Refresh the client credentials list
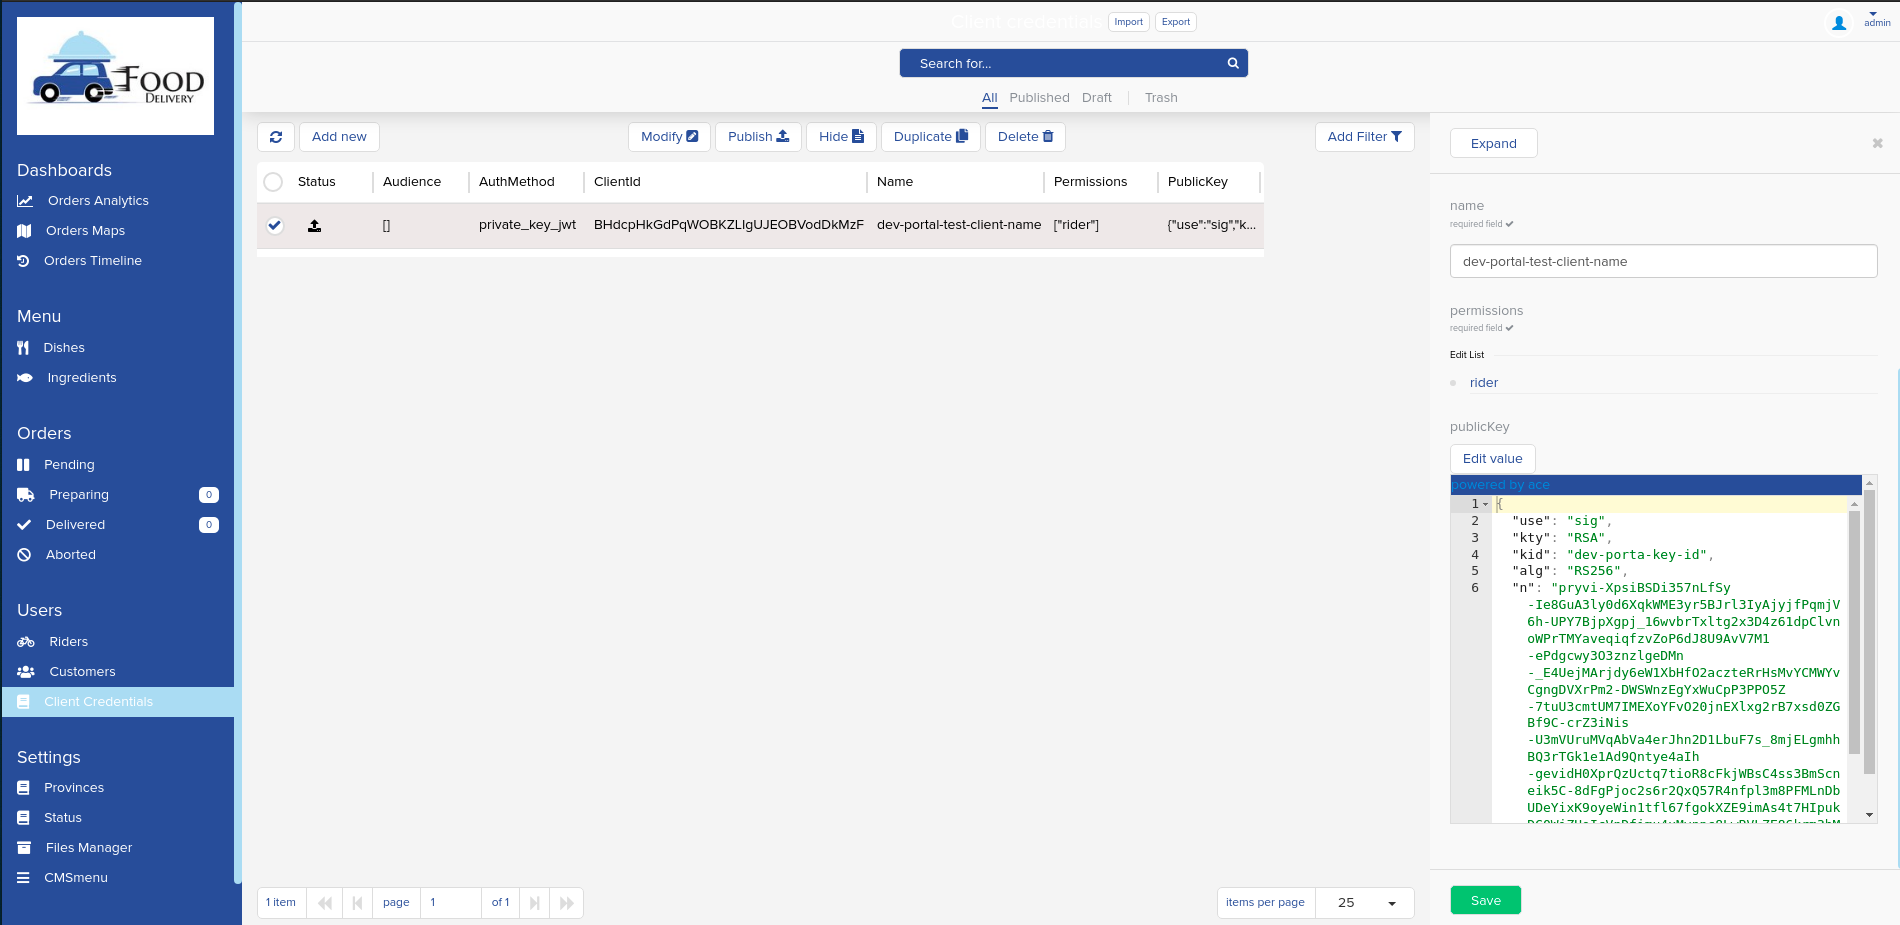 click(x=276, y=136)
